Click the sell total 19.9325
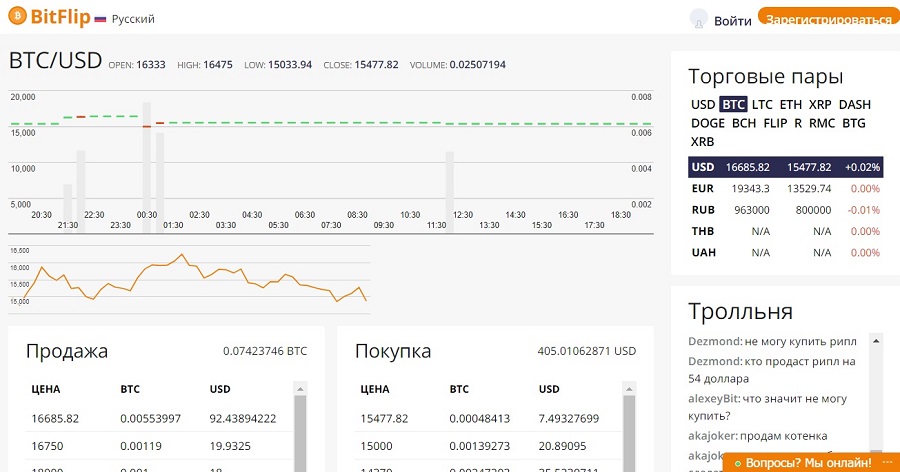The image size is (900, 472). click(x=230, y=446)
